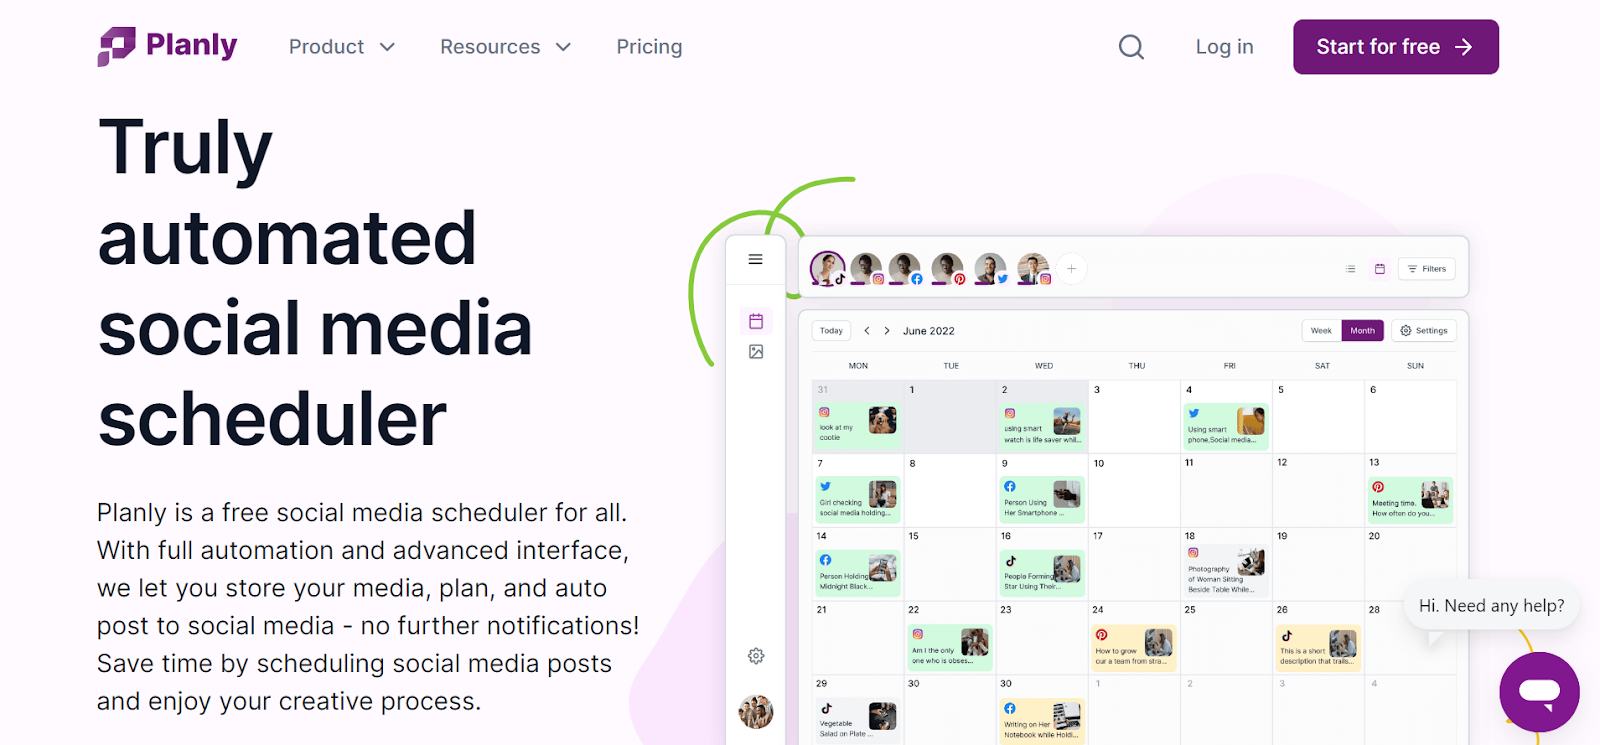
Task: Open calendar Settings button
Action: coord(1424,331)
